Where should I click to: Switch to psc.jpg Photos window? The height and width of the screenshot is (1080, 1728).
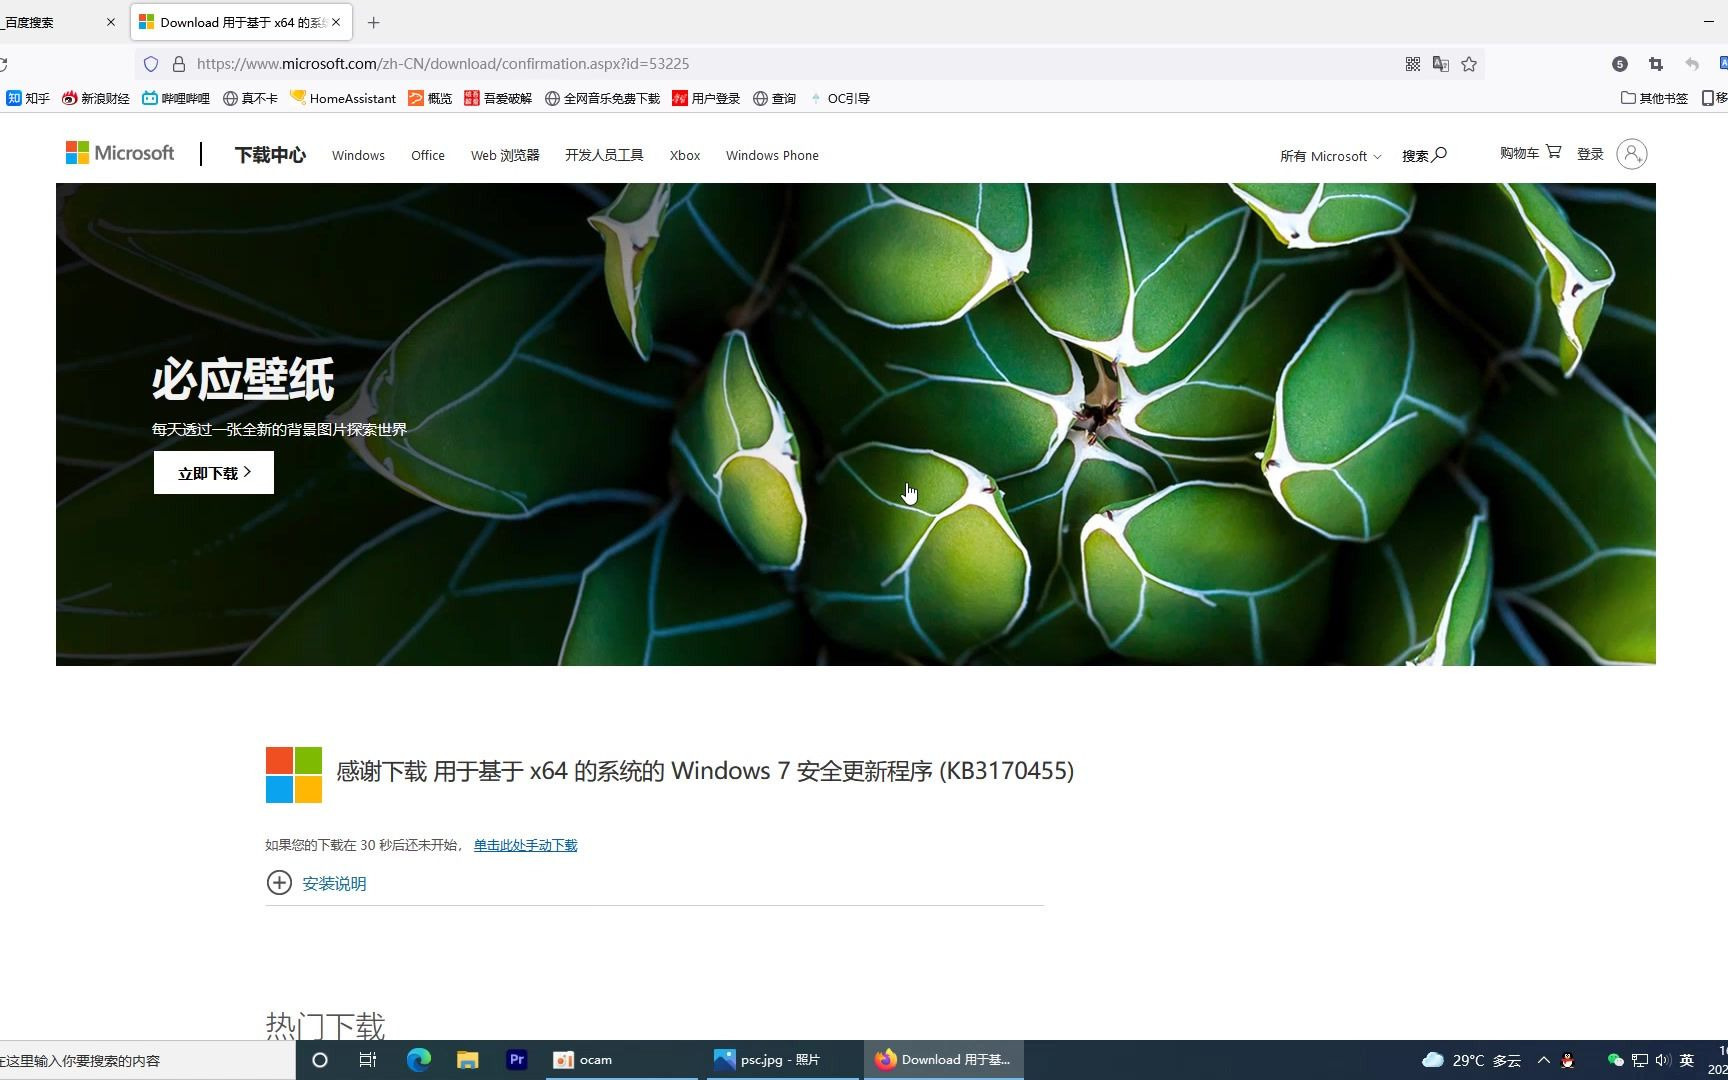point(781,1060)
